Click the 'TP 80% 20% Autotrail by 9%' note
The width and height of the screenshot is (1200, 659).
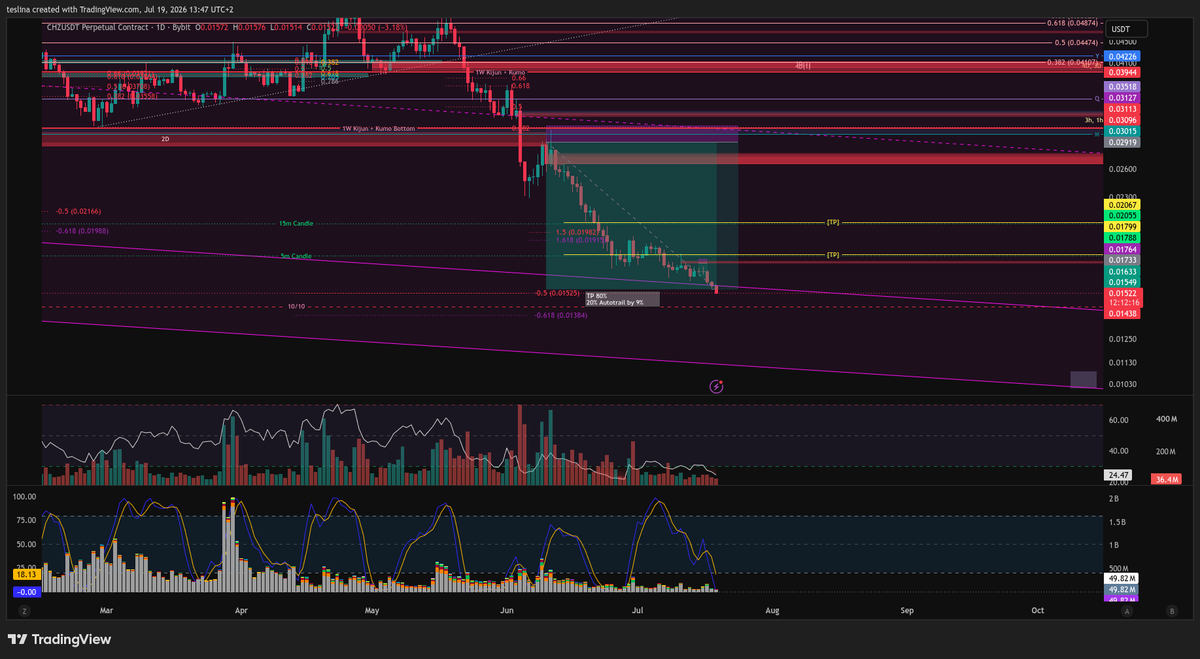[x=621, y=299]
